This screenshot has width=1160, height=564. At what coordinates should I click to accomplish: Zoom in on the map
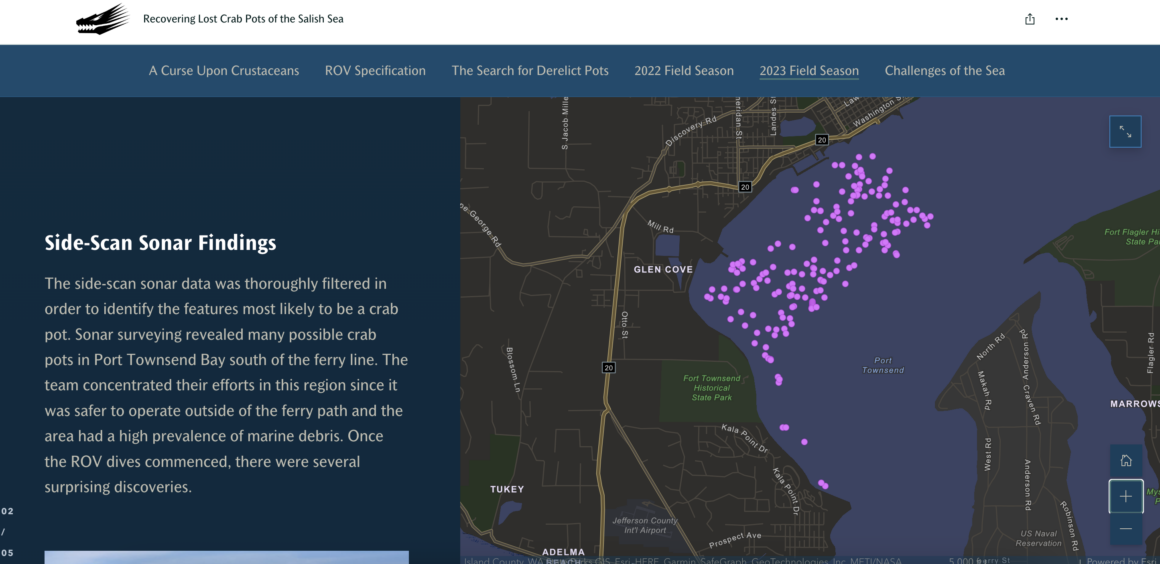1125,496
